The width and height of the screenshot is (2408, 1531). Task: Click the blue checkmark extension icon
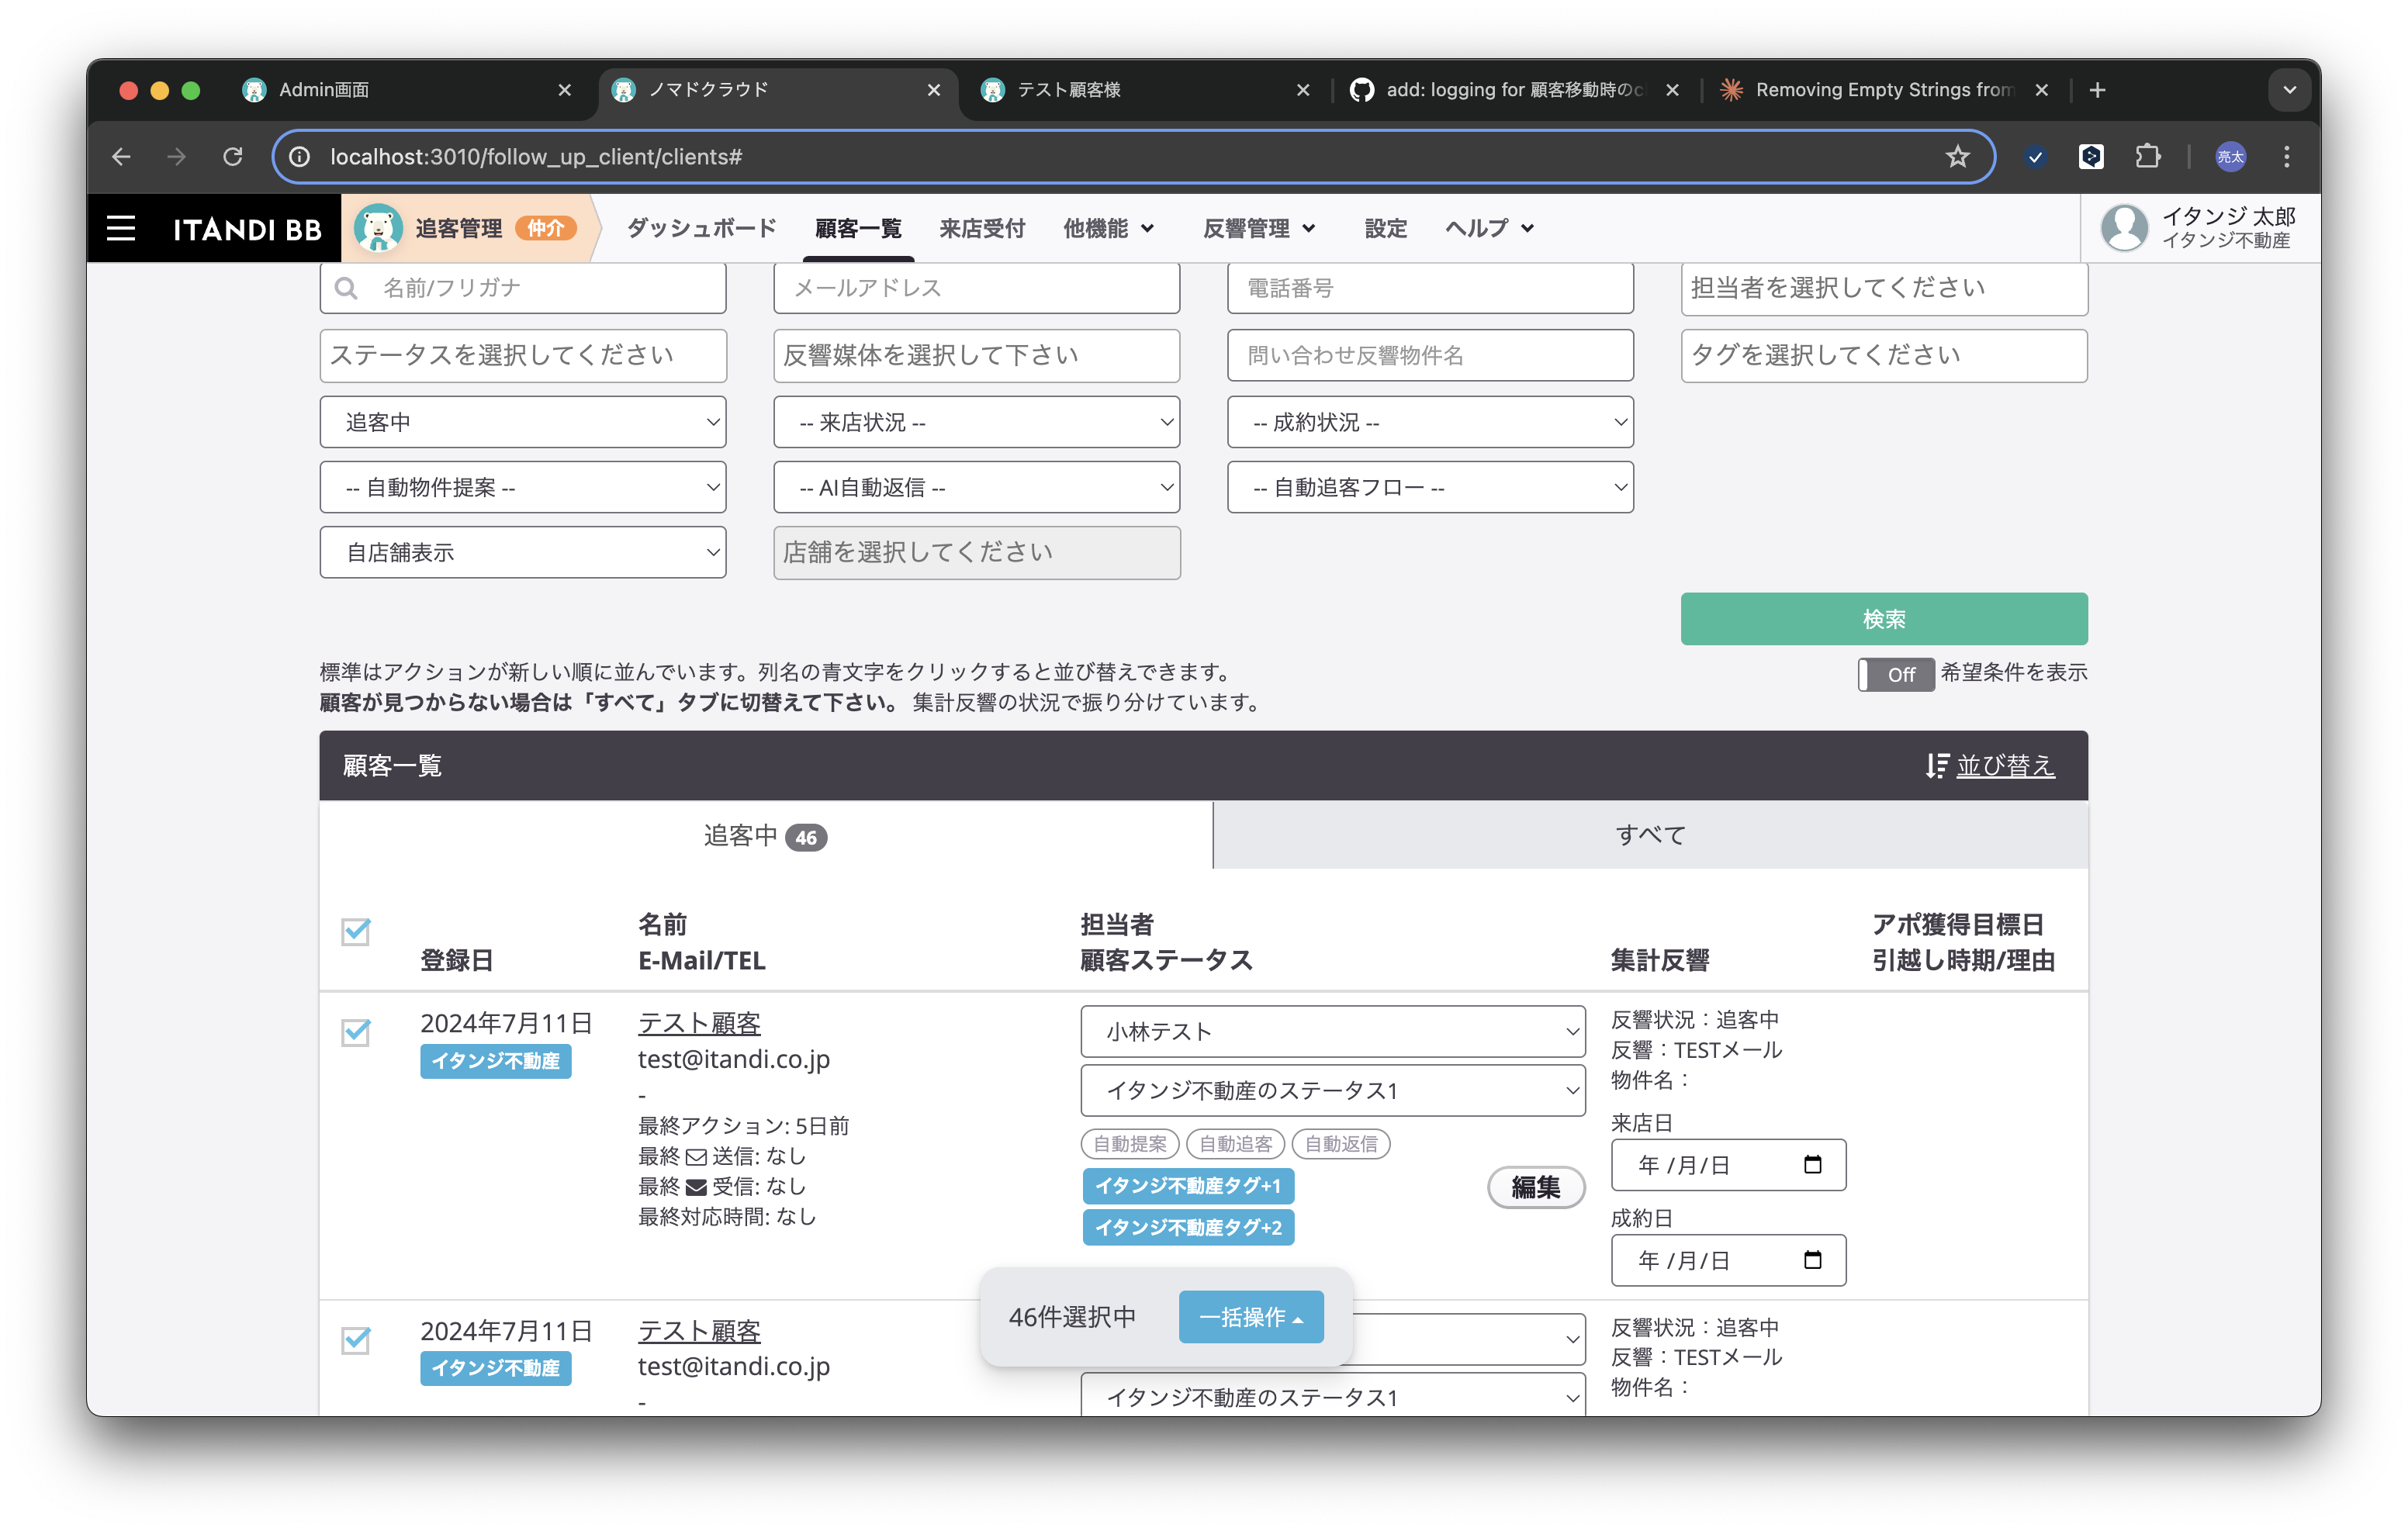2035,157
